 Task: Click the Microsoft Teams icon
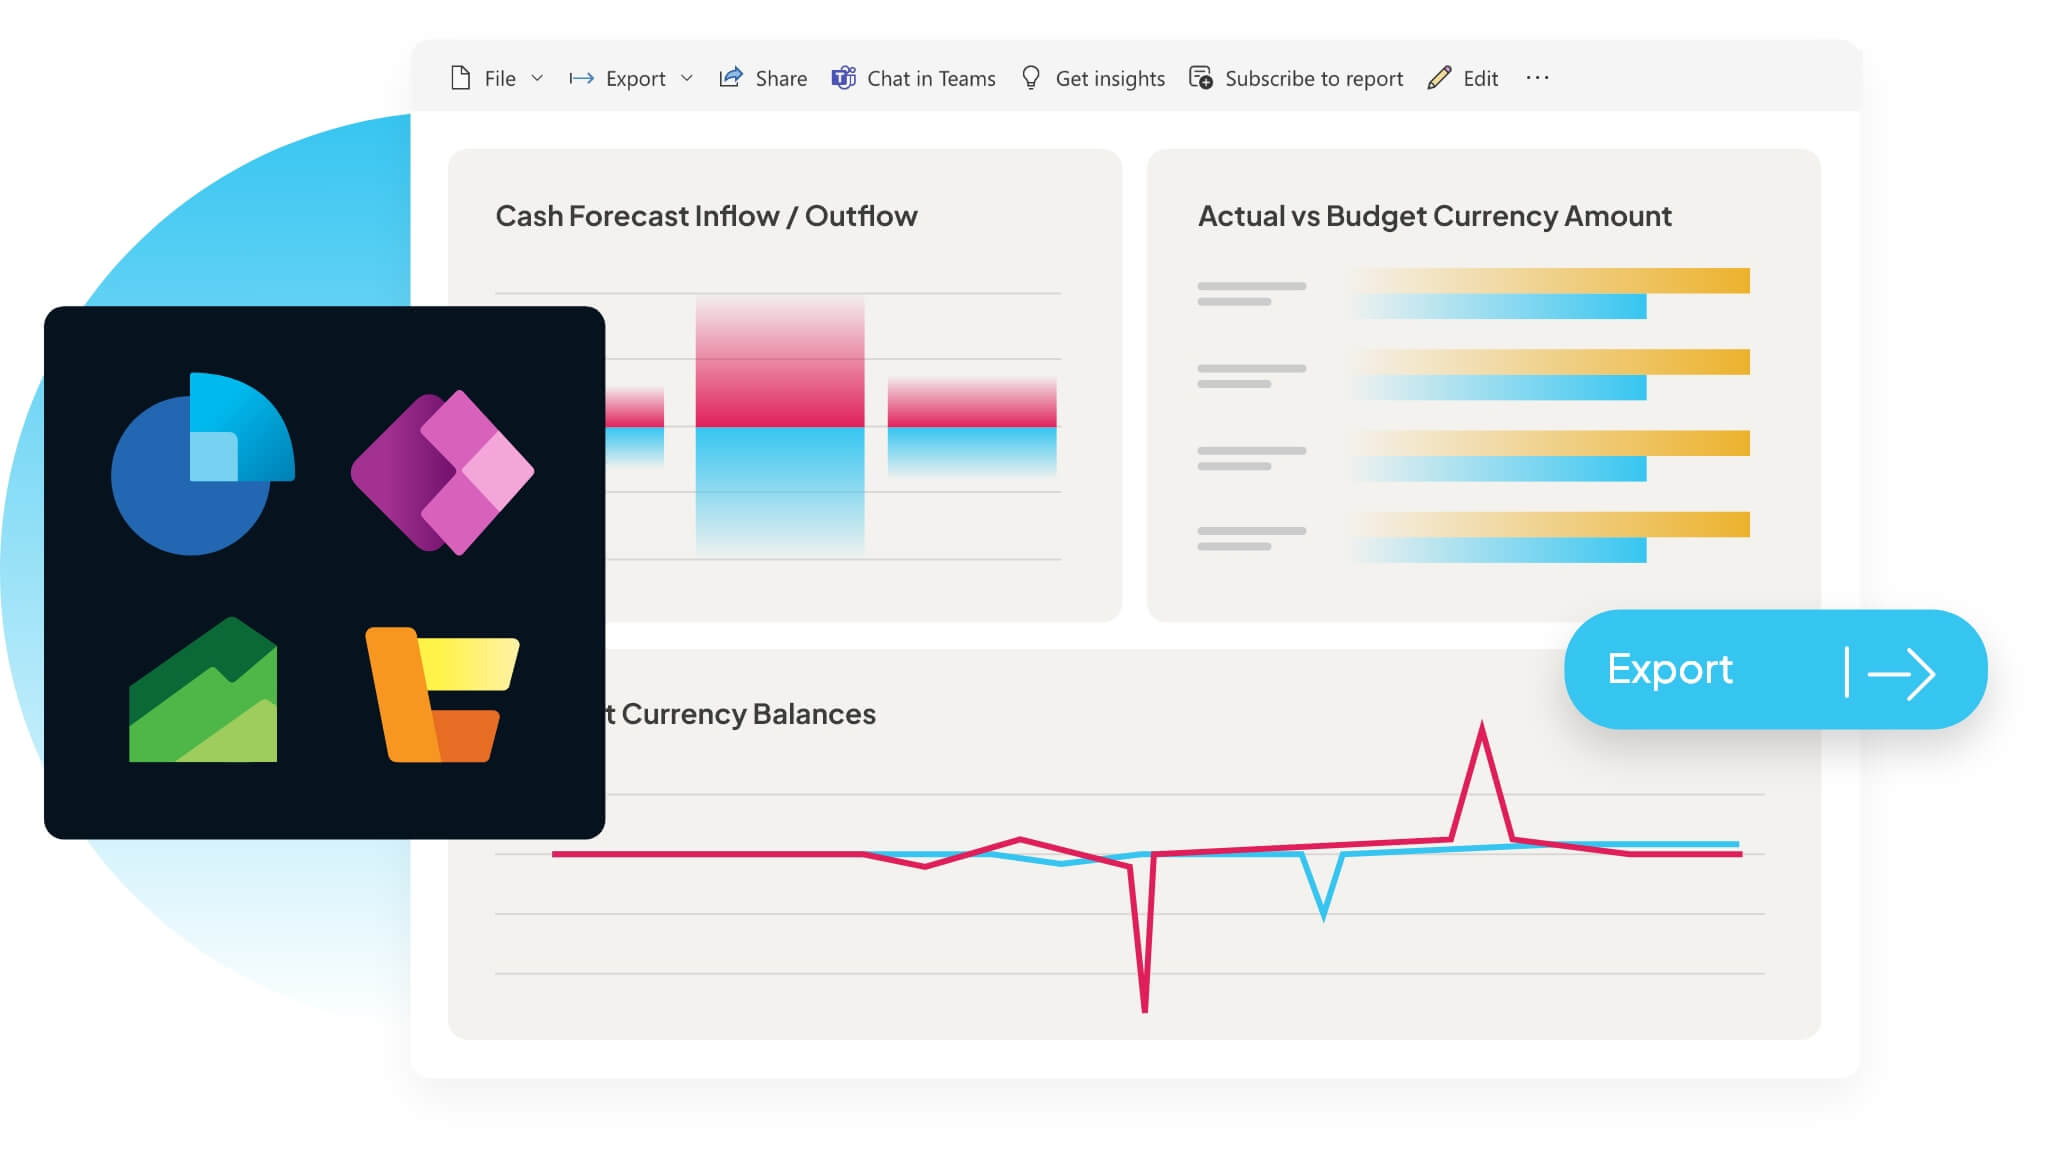(x=844, y=78)
